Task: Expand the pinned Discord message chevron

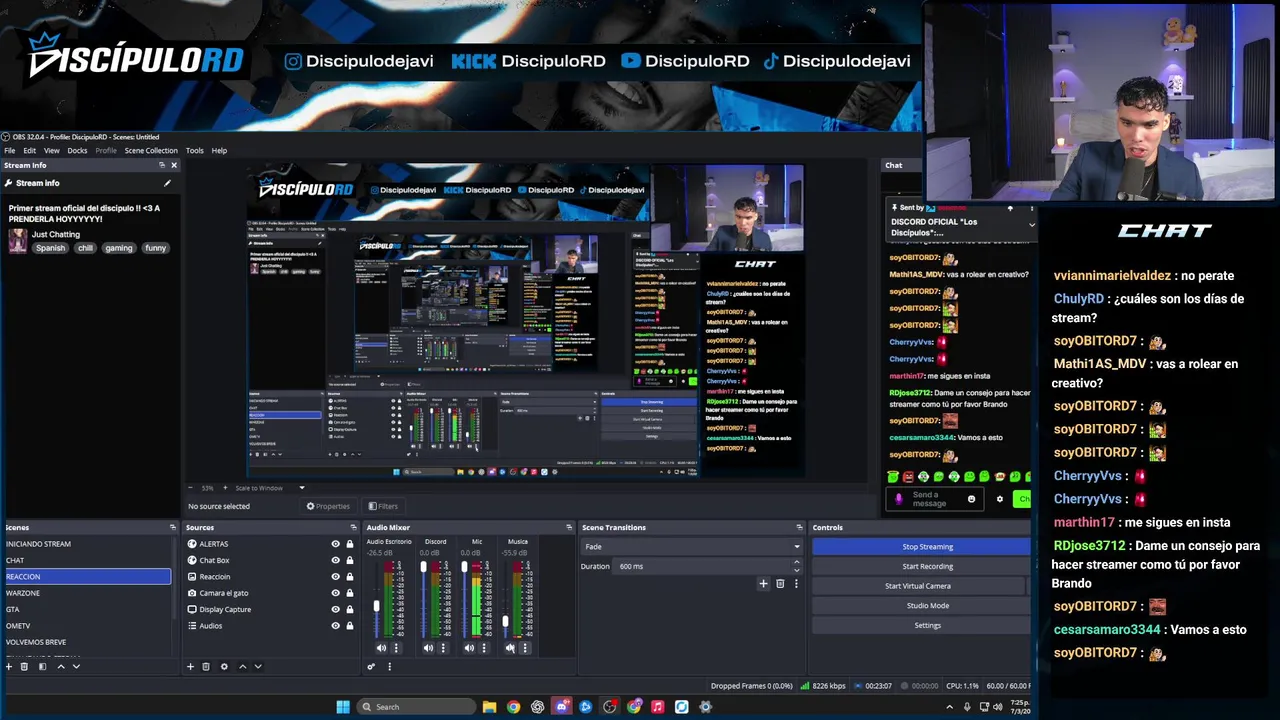Action: click(1031, 225)
